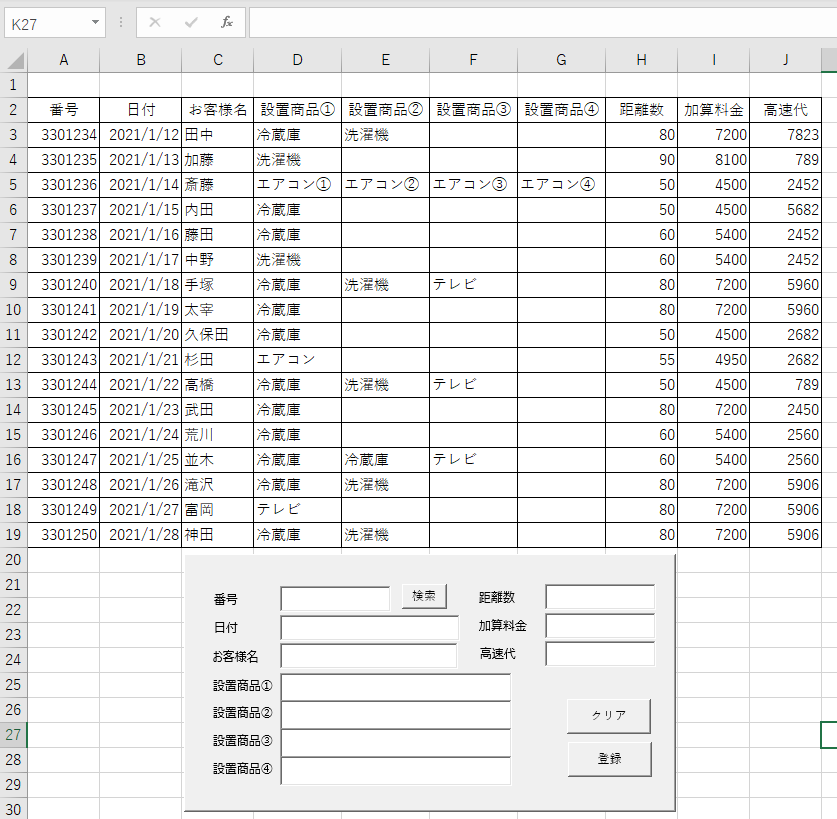837x819 pixels.
Task: Focus the 高速代 input field in form
Action: [x=600, y=654]
